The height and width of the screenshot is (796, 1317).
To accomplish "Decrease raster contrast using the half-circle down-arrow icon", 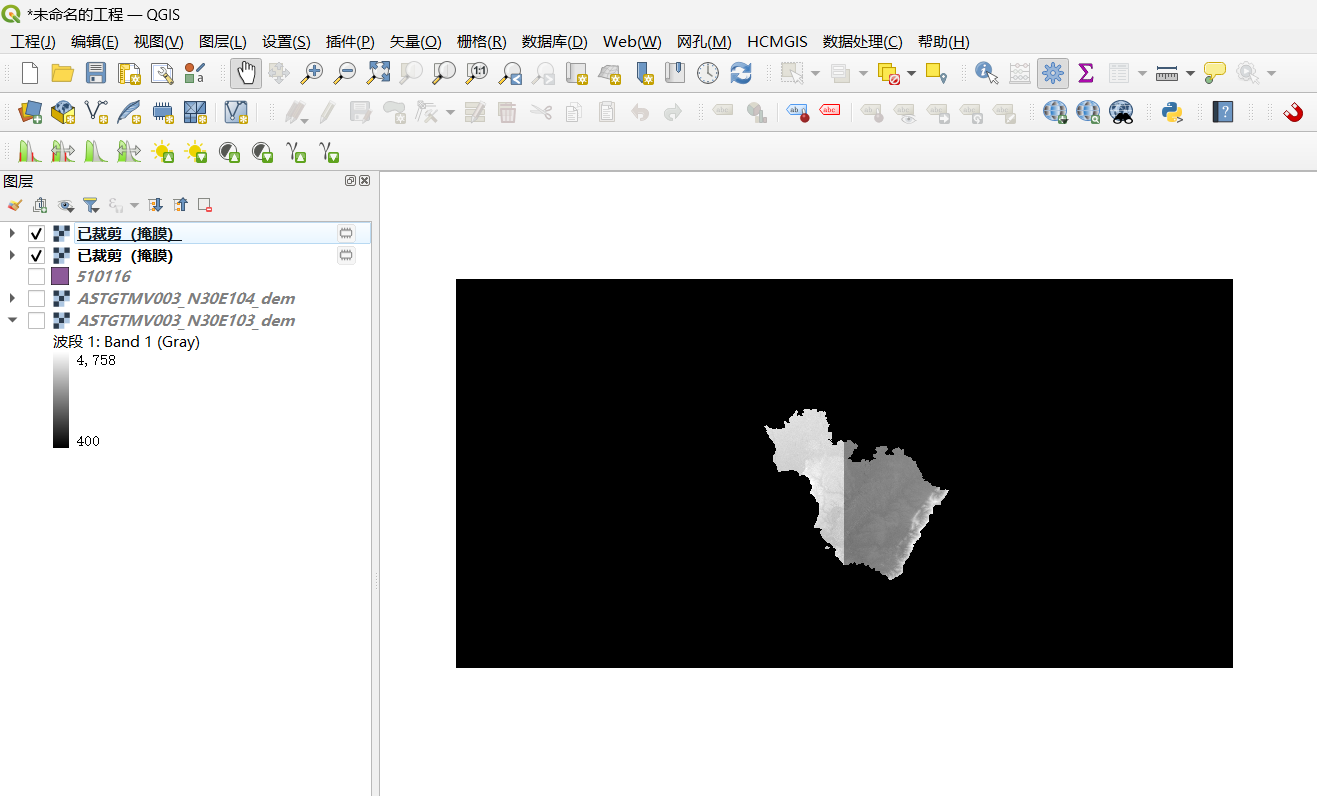I will click(x=262, y=152).
